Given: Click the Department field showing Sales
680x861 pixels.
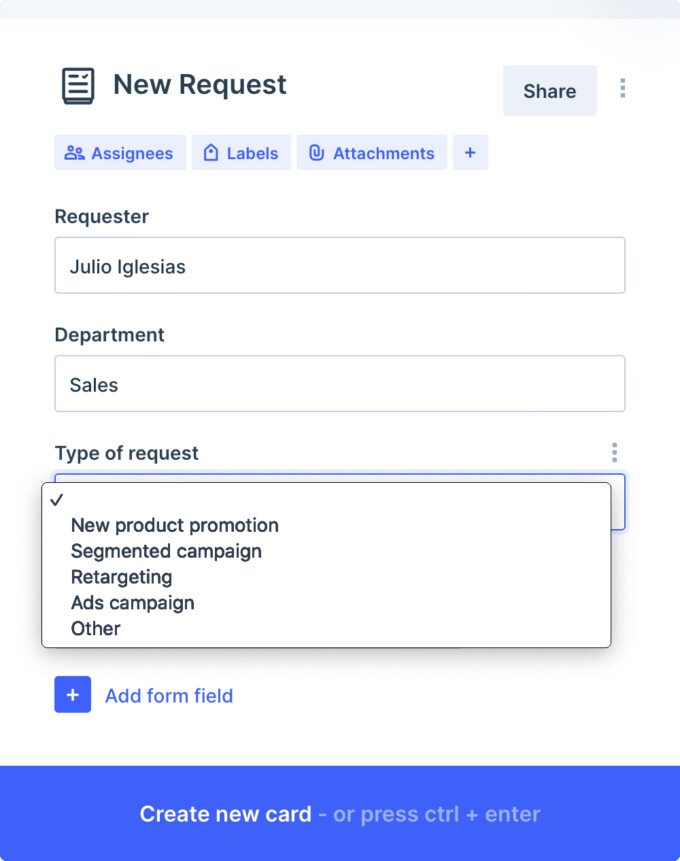Looking at the screenshot, I should 340,383.
